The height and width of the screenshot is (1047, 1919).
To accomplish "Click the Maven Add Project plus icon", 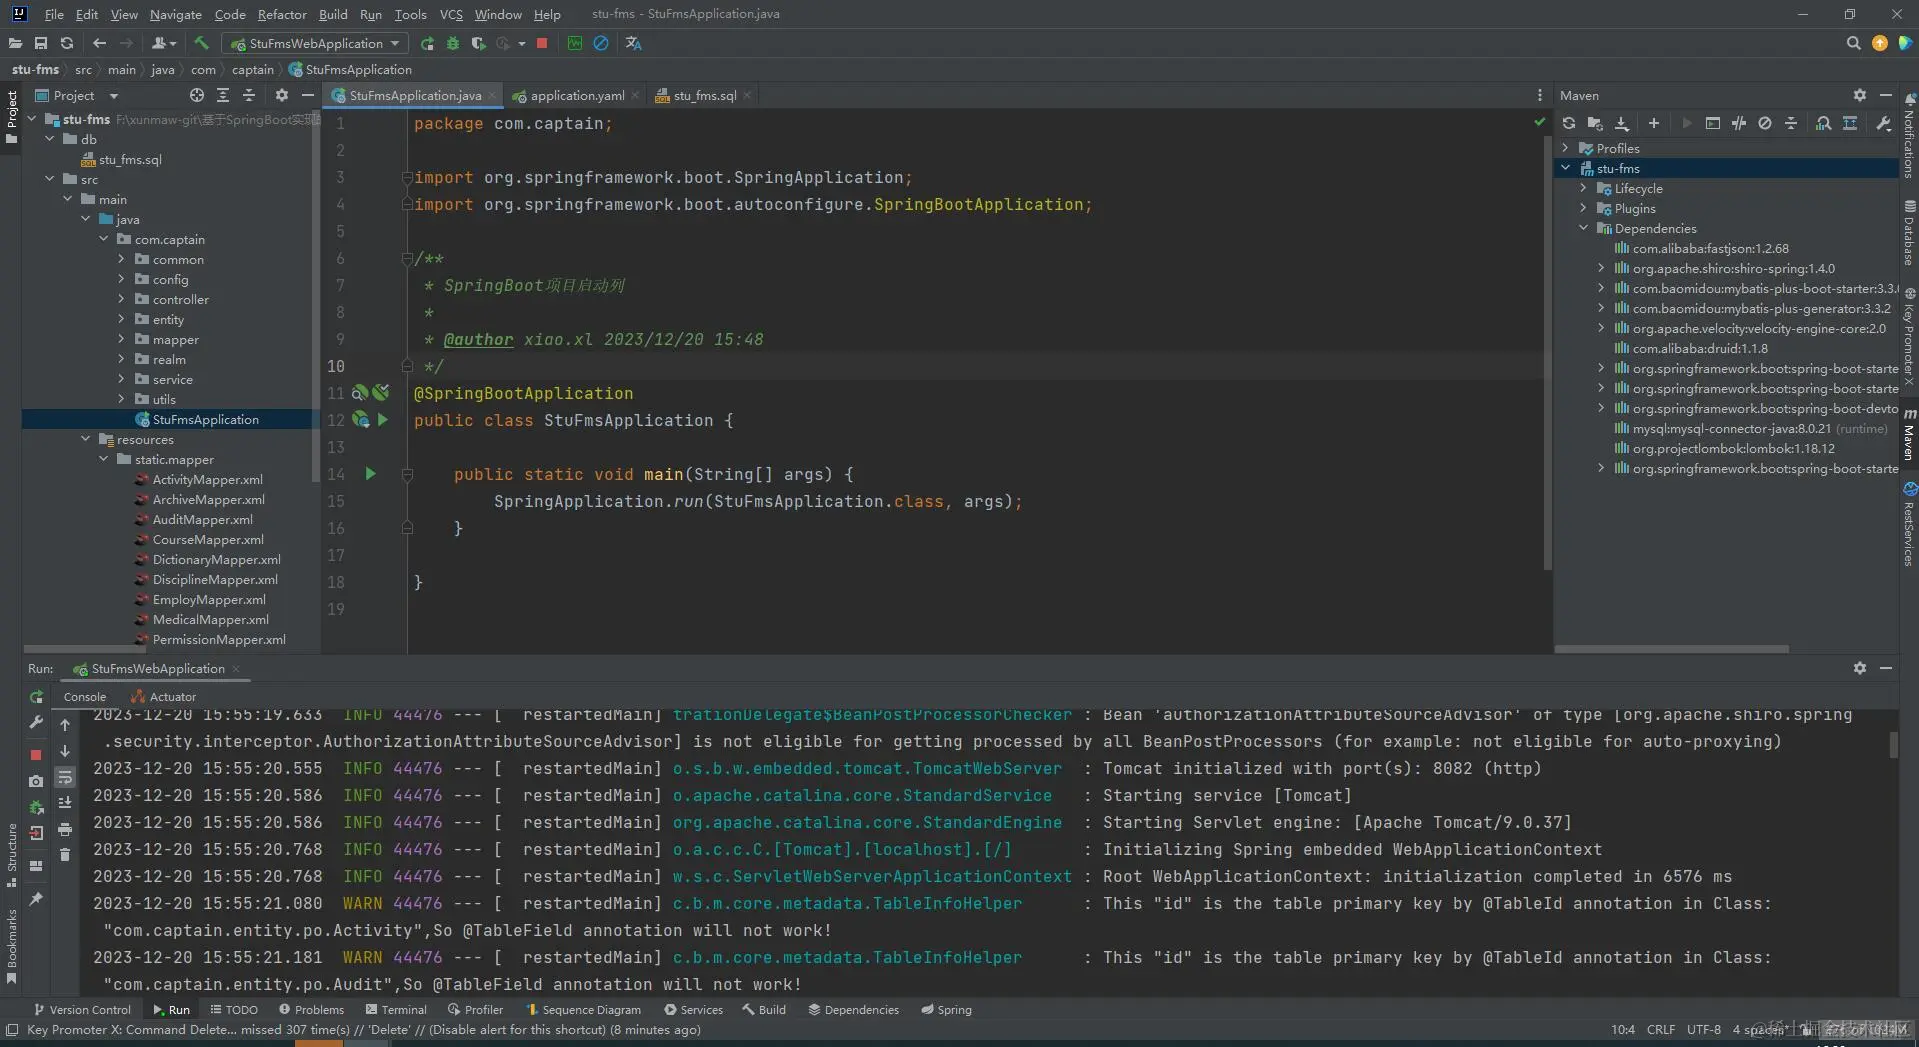I will (1654, 123).
